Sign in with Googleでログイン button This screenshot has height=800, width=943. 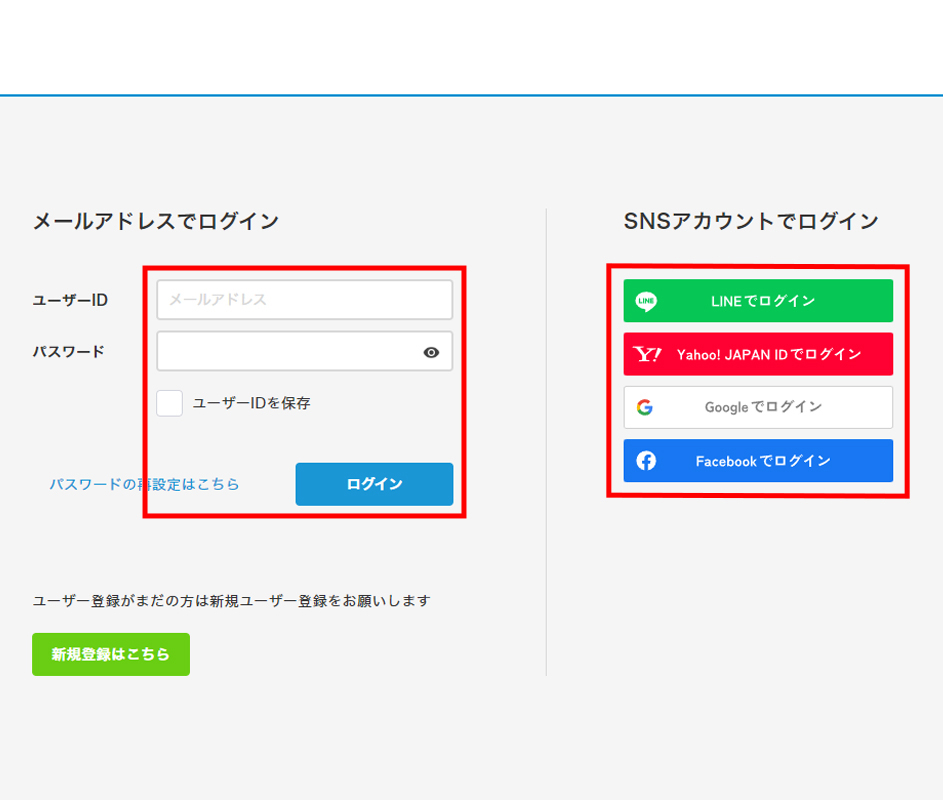point(758,407)
